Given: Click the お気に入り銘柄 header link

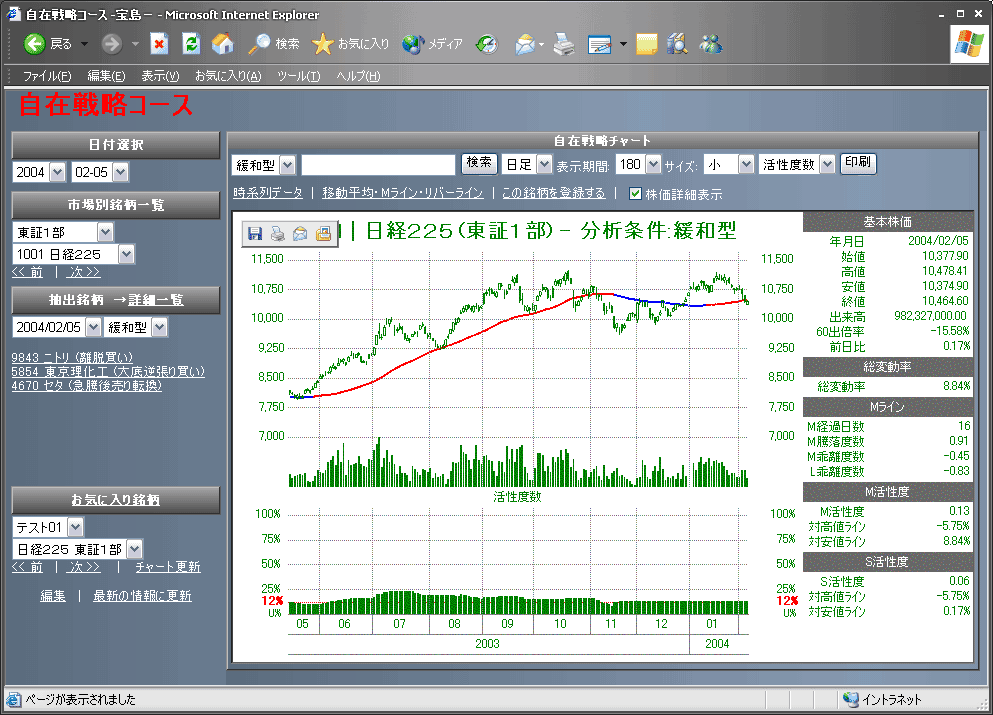Looking at the screenshot, I should pos(115,500).
